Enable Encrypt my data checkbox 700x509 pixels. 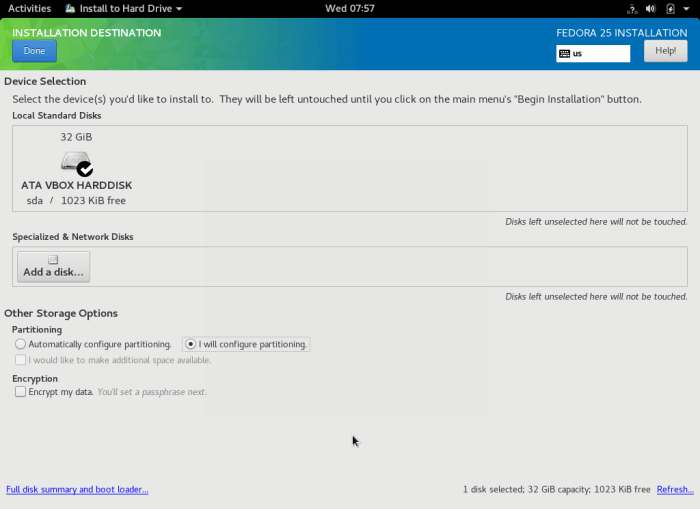pyautogui.click(x=20, y=392)
